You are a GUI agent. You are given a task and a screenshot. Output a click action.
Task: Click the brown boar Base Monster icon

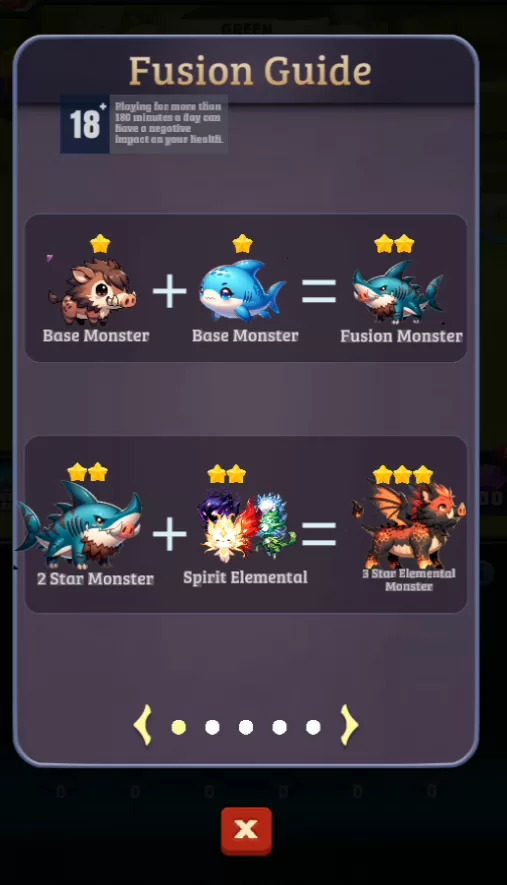point(93,291)
